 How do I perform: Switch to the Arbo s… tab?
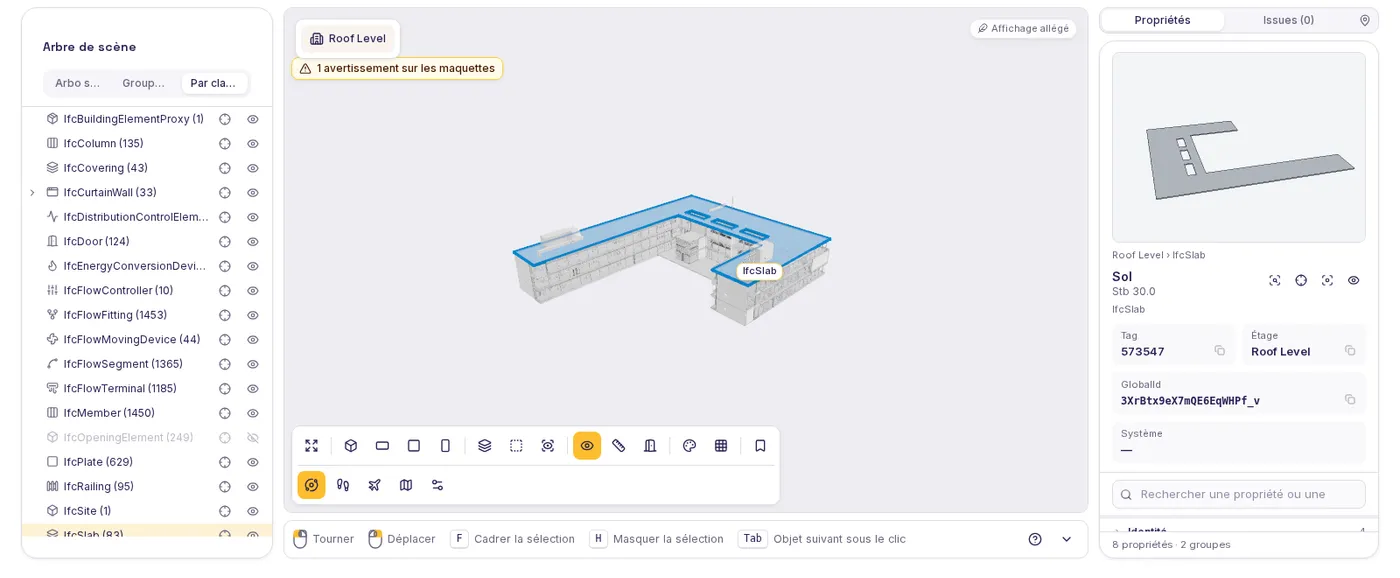(x=78, y=83)
